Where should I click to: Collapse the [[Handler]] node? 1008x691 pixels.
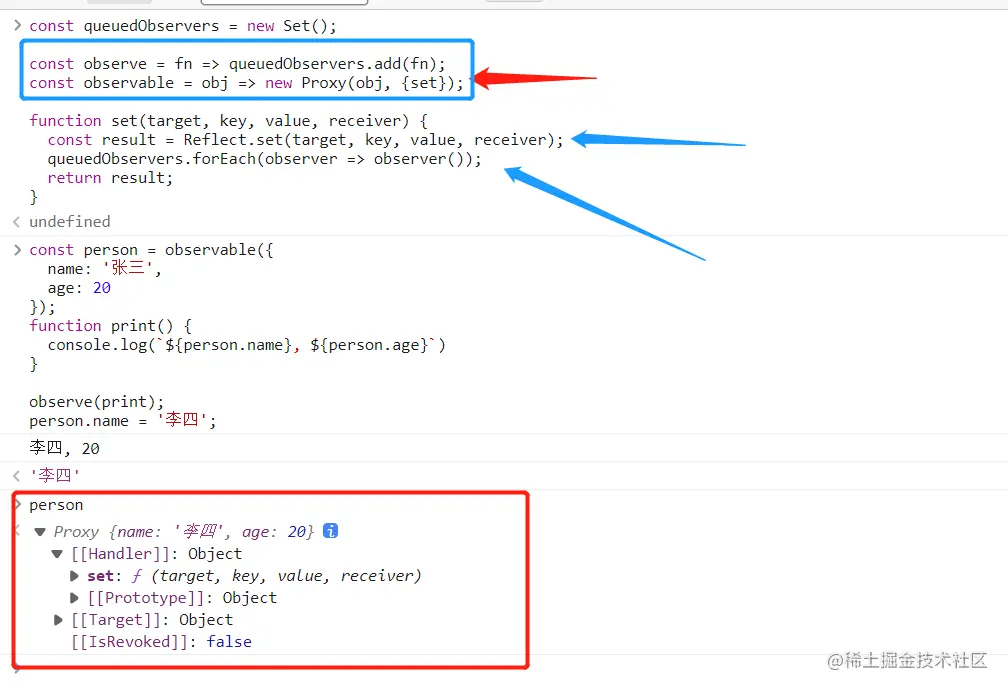pyautogui.click(x=57, y=553)
